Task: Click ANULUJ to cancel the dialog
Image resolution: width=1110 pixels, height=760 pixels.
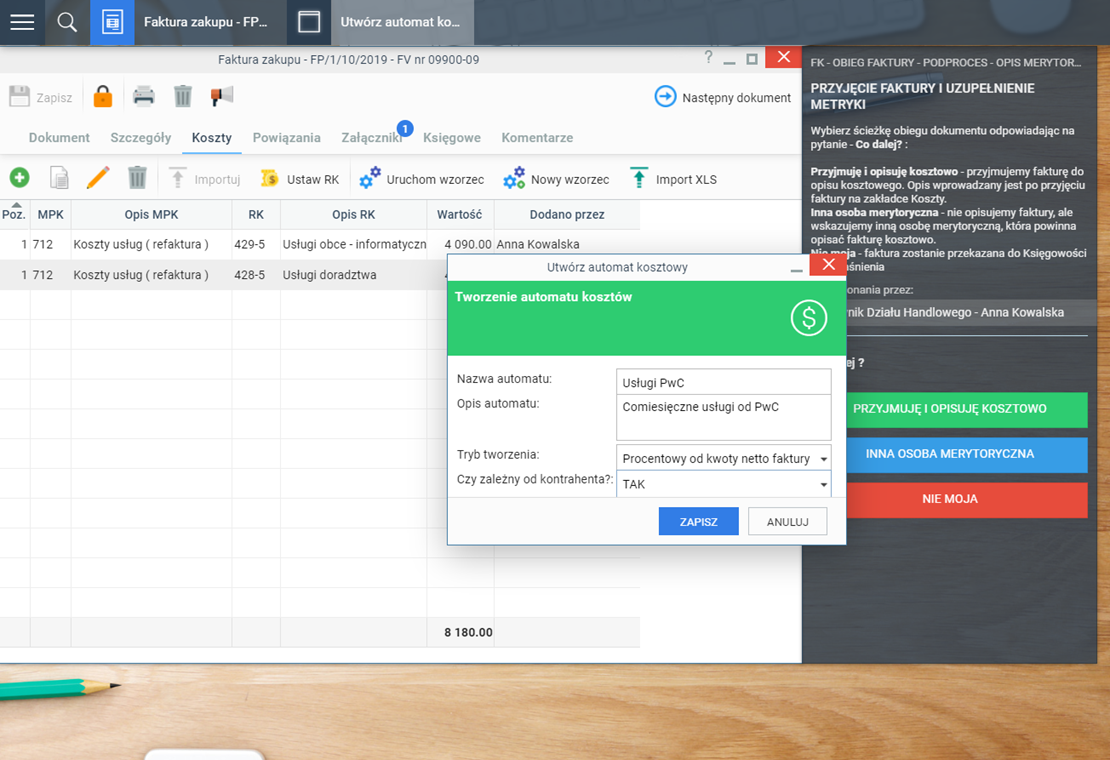Action: pyautogui.click(x=787, y=522)
